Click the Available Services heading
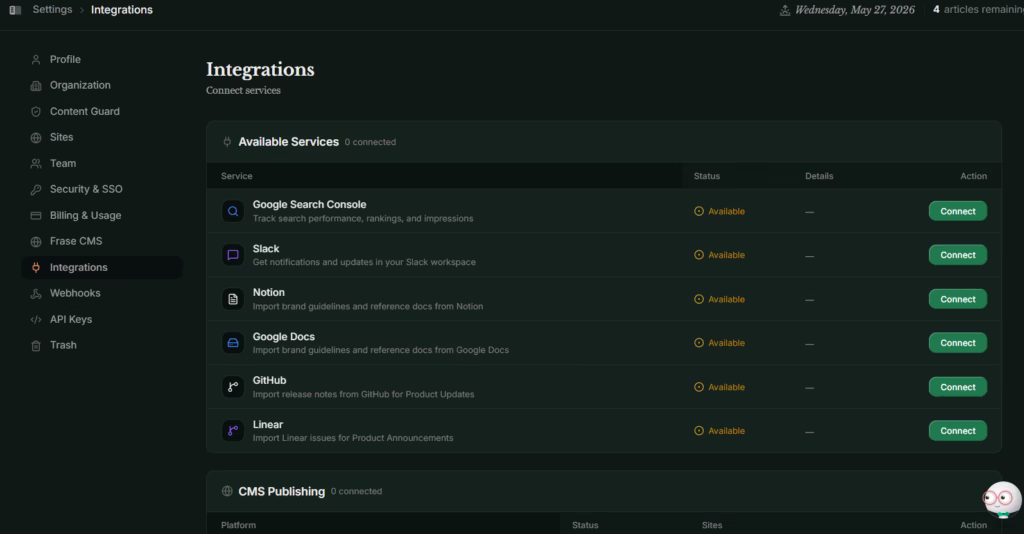Viewport: 1024px width, 534px height. (x=289, y=142)
